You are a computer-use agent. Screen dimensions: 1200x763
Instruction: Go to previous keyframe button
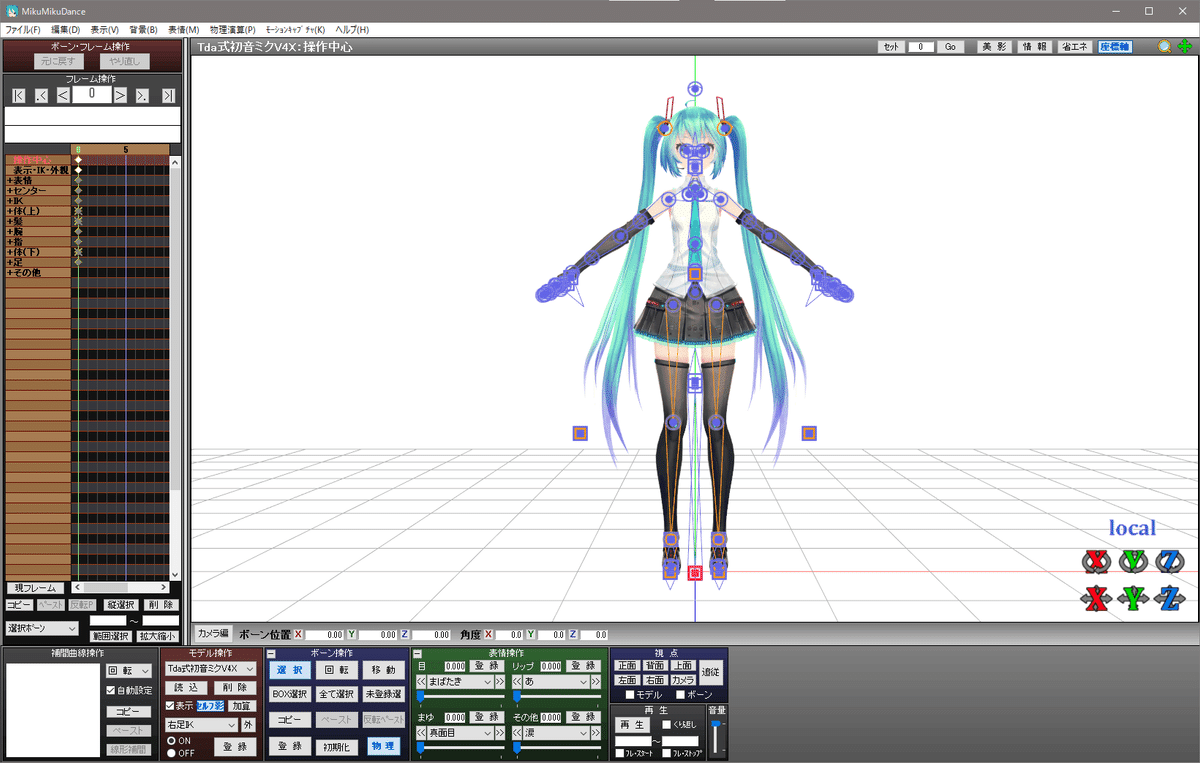click(x=41, y=95)
